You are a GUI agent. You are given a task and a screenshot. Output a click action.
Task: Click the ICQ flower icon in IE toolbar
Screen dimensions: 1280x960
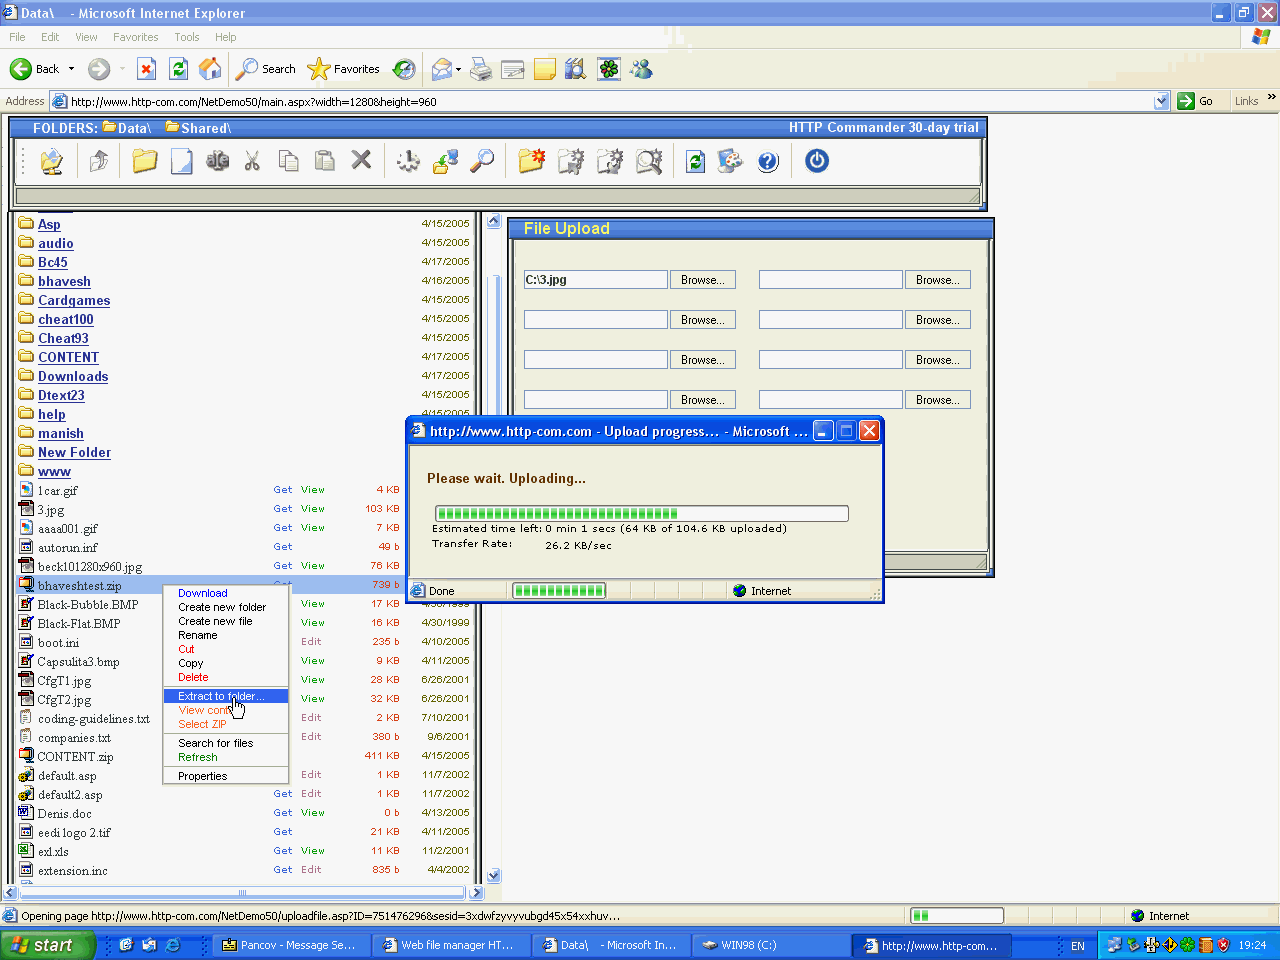(x=609, y=69)
